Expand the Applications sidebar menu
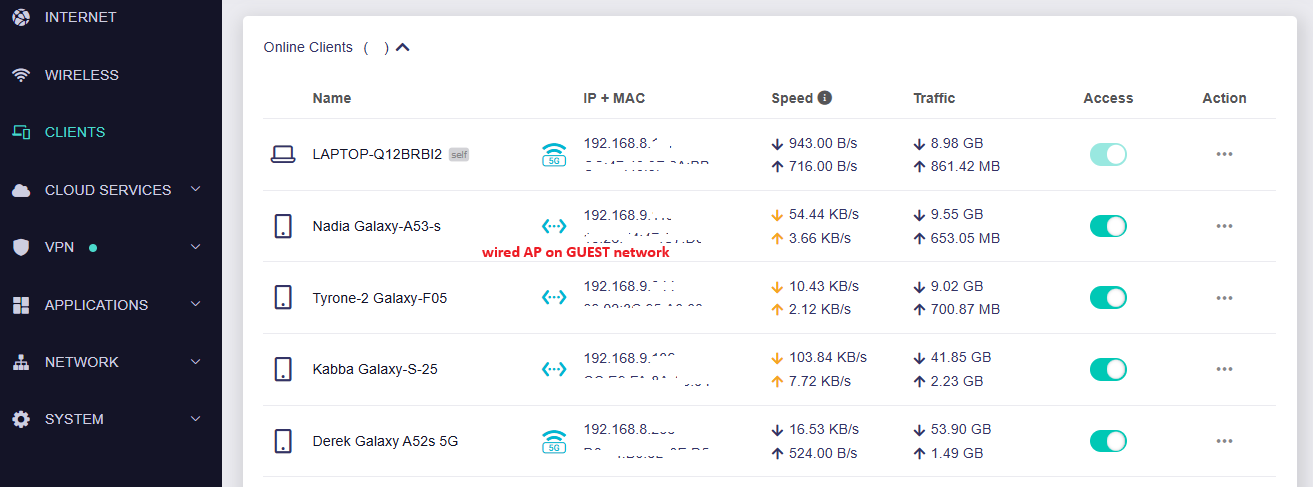Viewport: 1313px width, 487px height. [x=196, y=305]
